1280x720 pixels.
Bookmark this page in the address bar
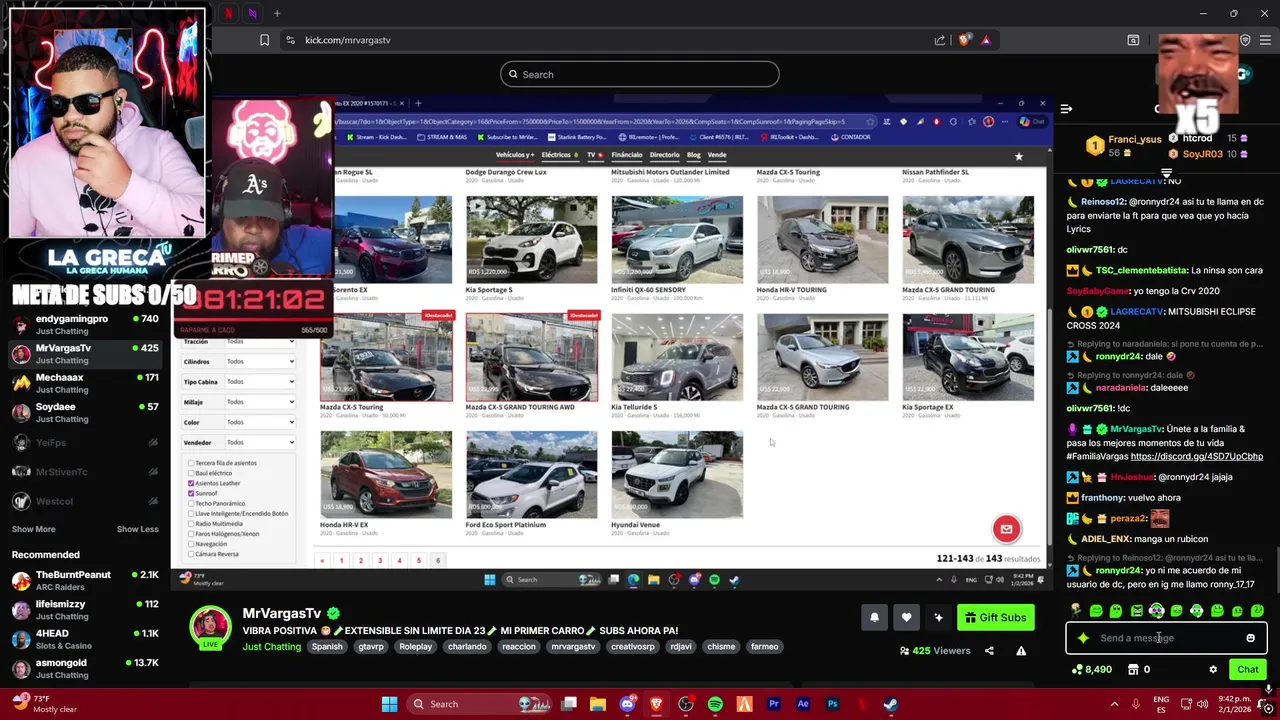point(264,40)
